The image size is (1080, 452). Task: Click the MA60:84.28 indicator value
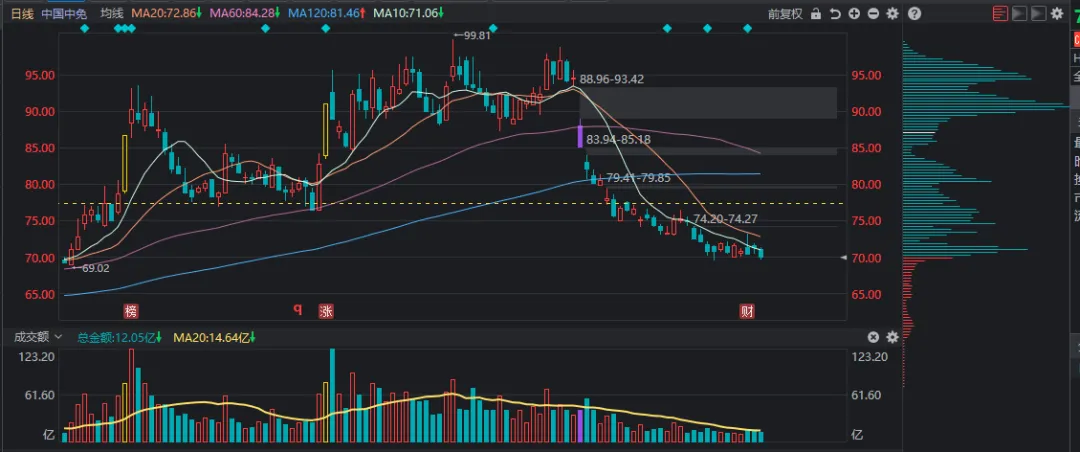pyautogui.click(x=245, y=13)
